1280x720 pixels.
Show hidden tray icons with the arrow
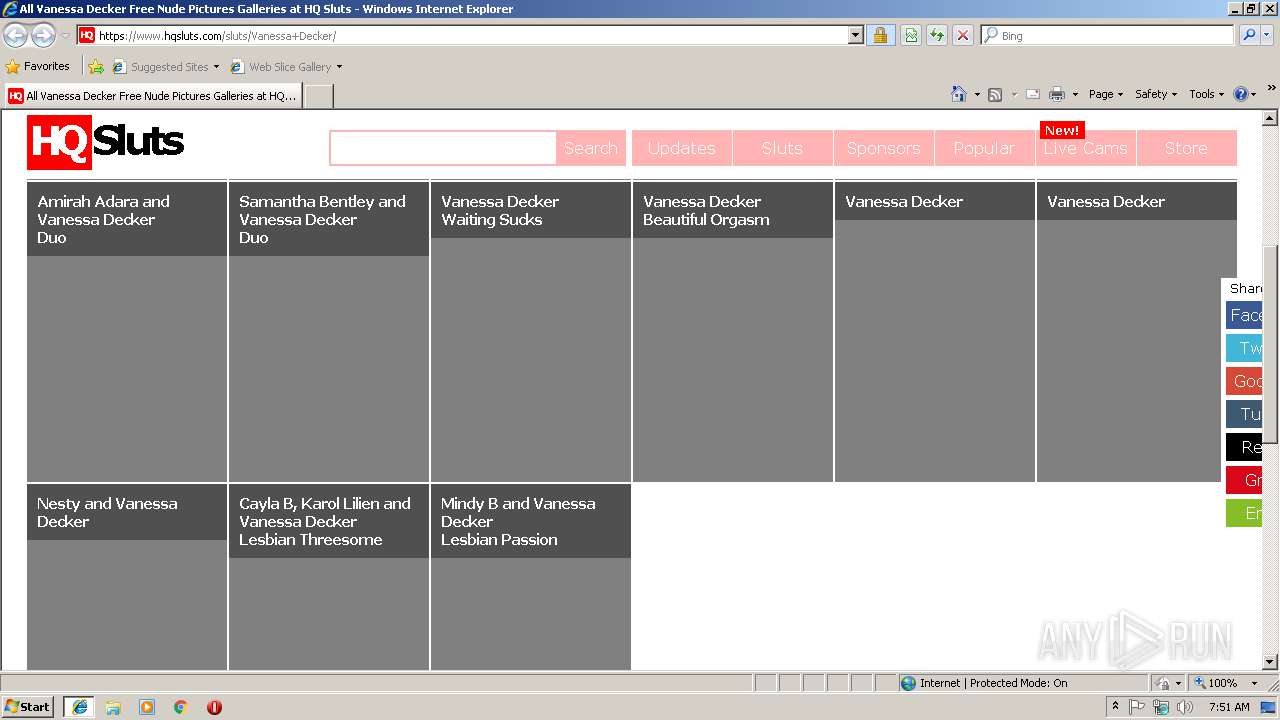tap(1115, 706)
